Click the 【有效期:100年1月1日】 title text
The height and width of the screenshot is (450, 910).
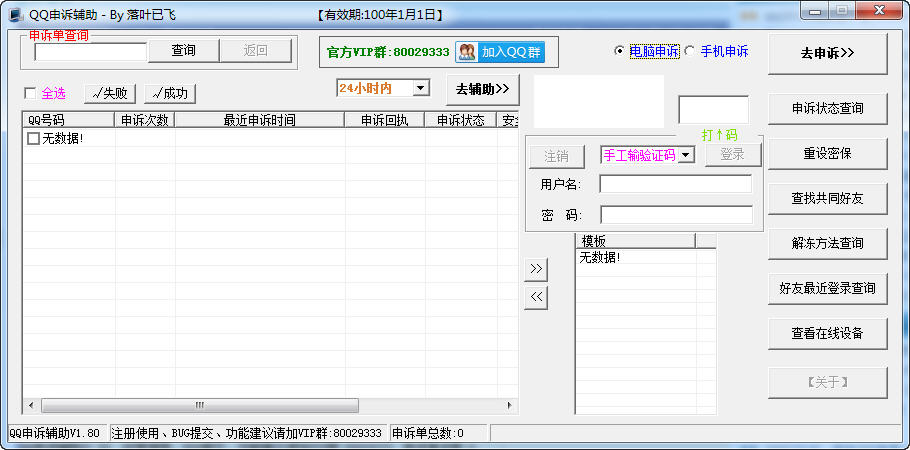tap(380, 15)
